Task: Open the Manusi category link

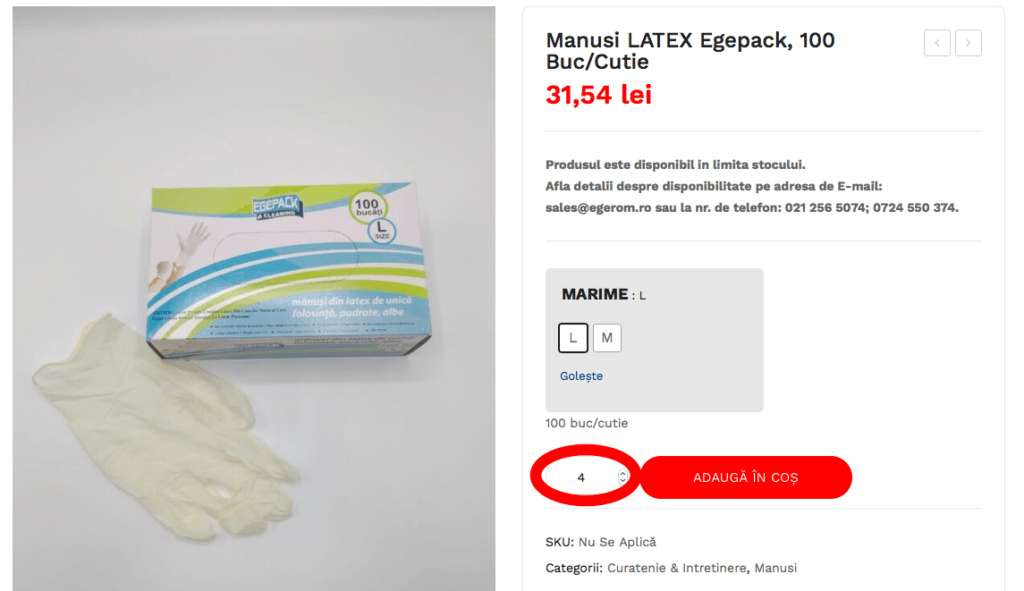Action: pyautogui.click(x=775, y=568)
